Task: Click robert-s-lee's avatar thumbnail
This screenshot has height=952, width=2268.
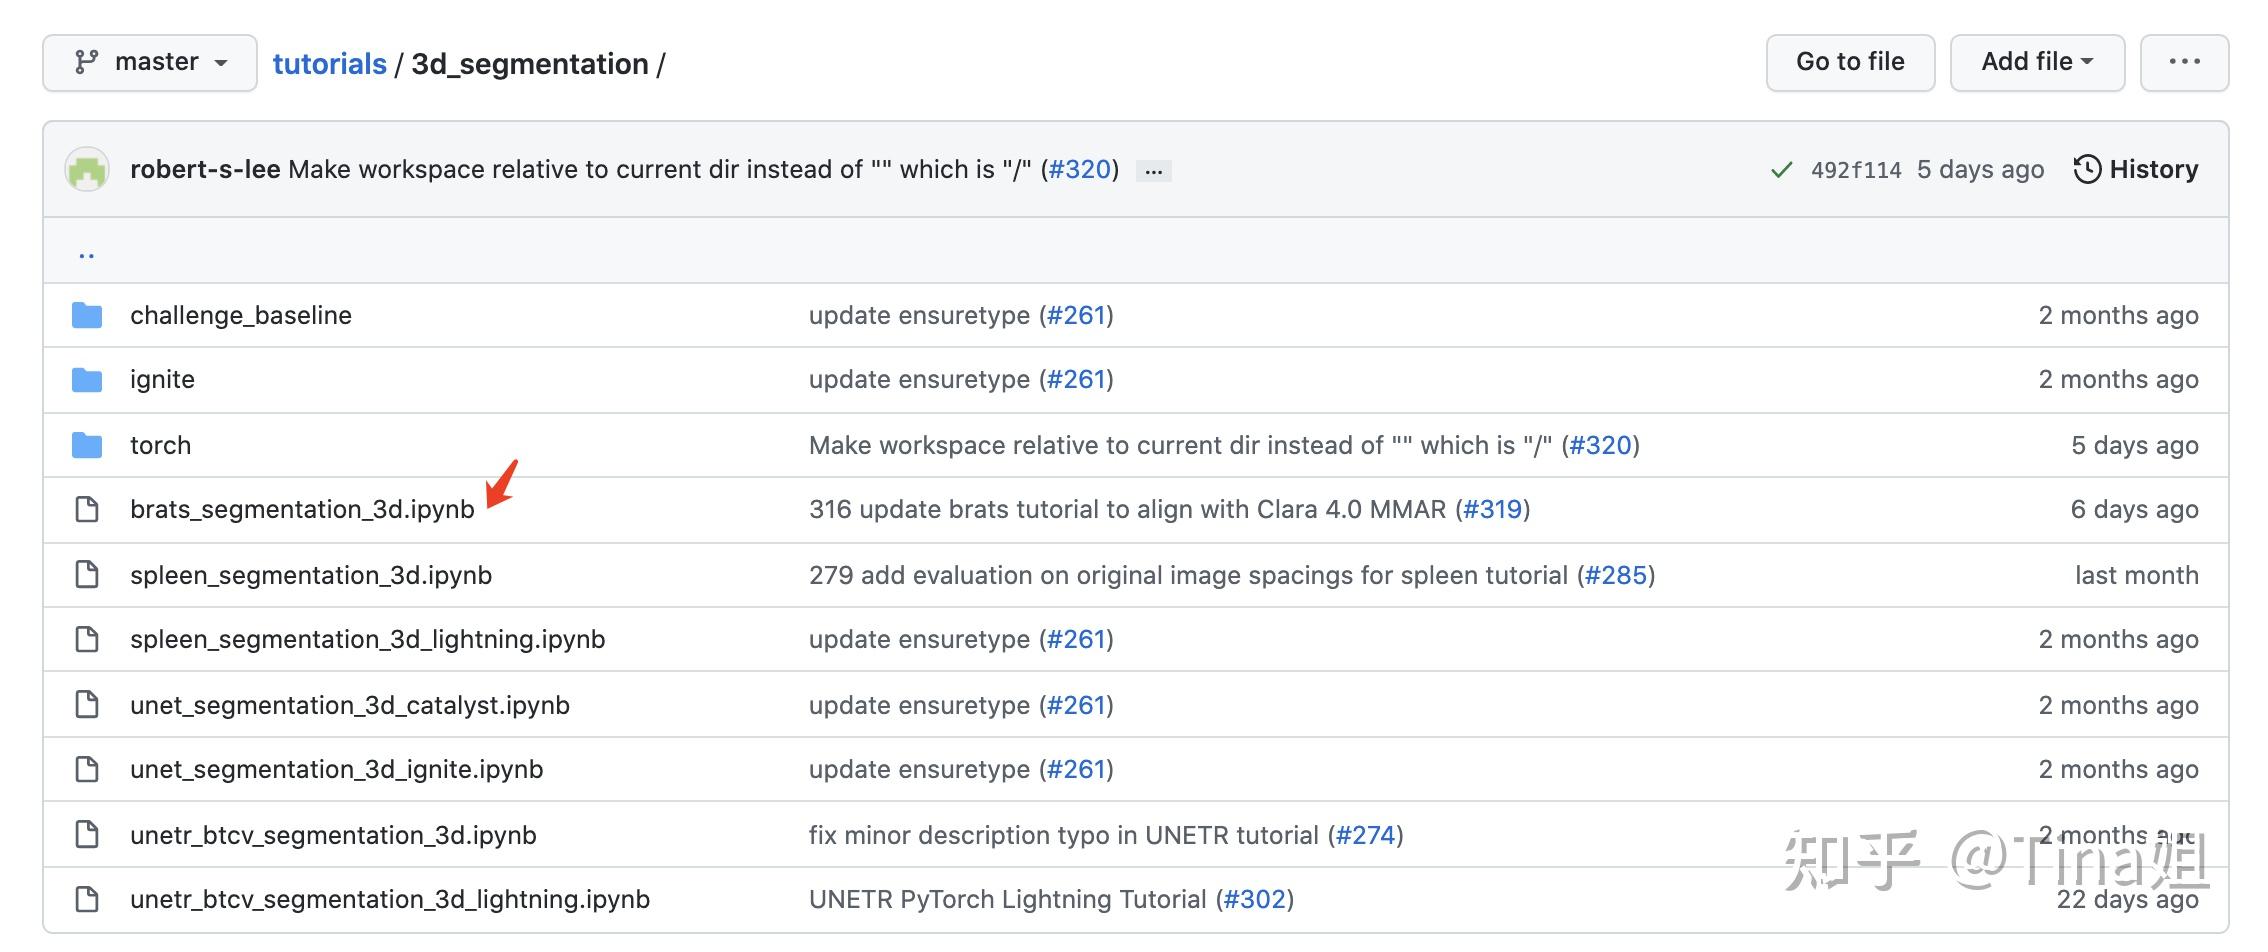Action: (86, 169)
